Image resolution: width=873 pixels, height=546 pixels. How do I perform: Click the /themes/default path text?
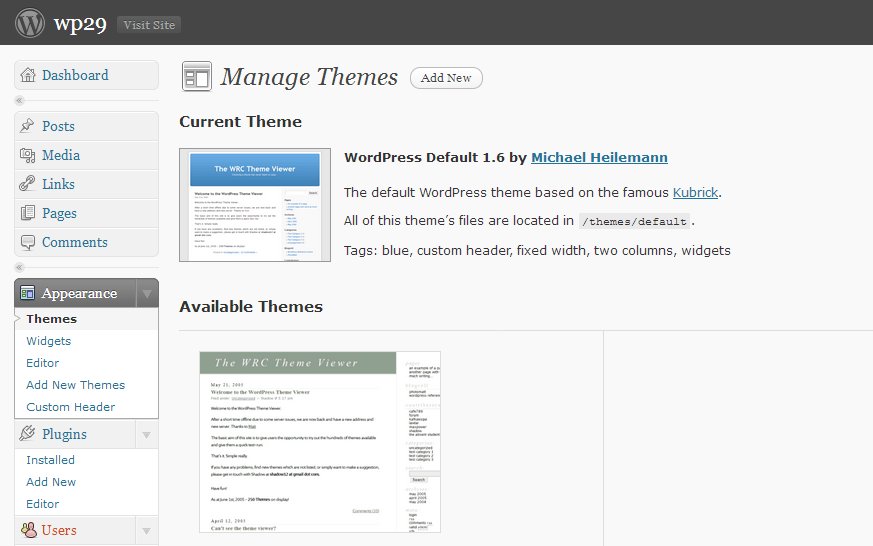coord(634,222)
